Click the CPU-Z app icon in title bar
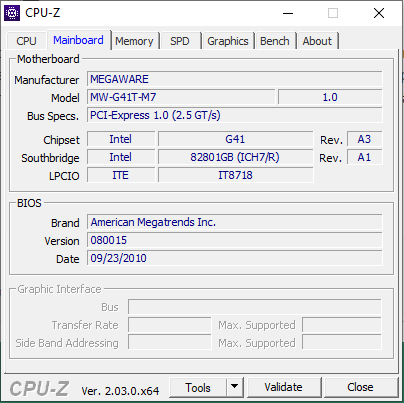Image resolution: width=404 pixels, height=403 pixels. [x=12, y=13]
